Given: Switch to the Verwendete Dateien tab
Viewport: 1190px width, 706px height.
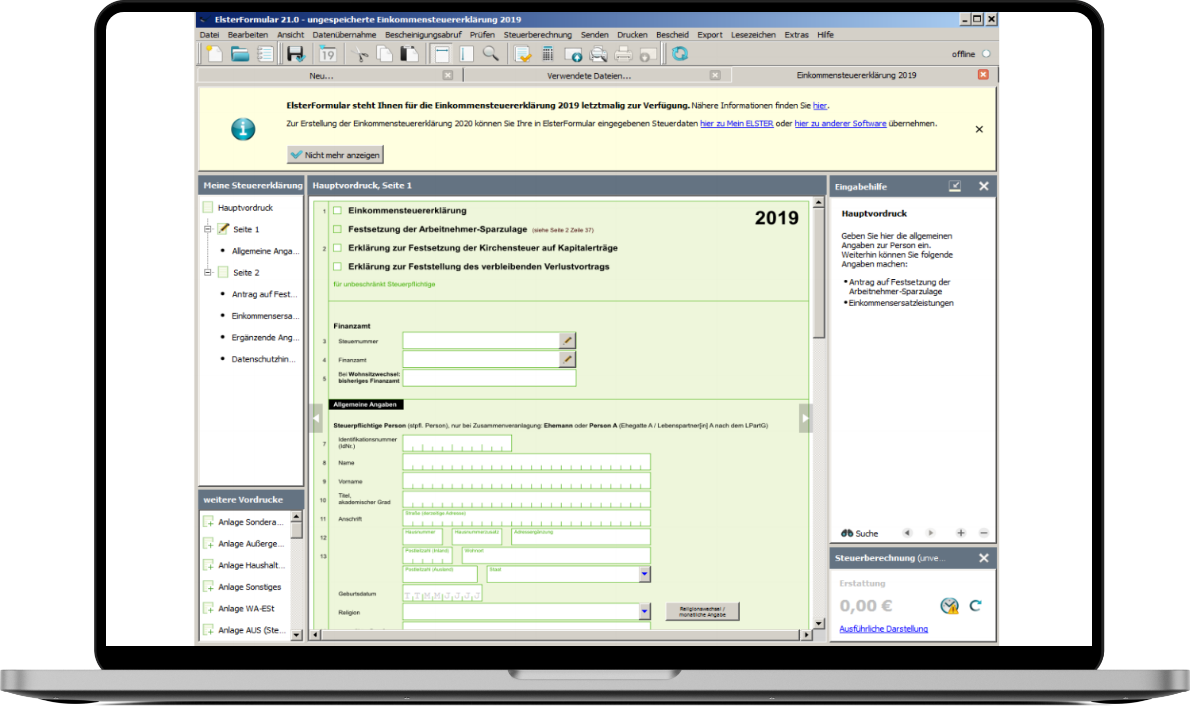Looking at the screenshot, I should 589,75.
